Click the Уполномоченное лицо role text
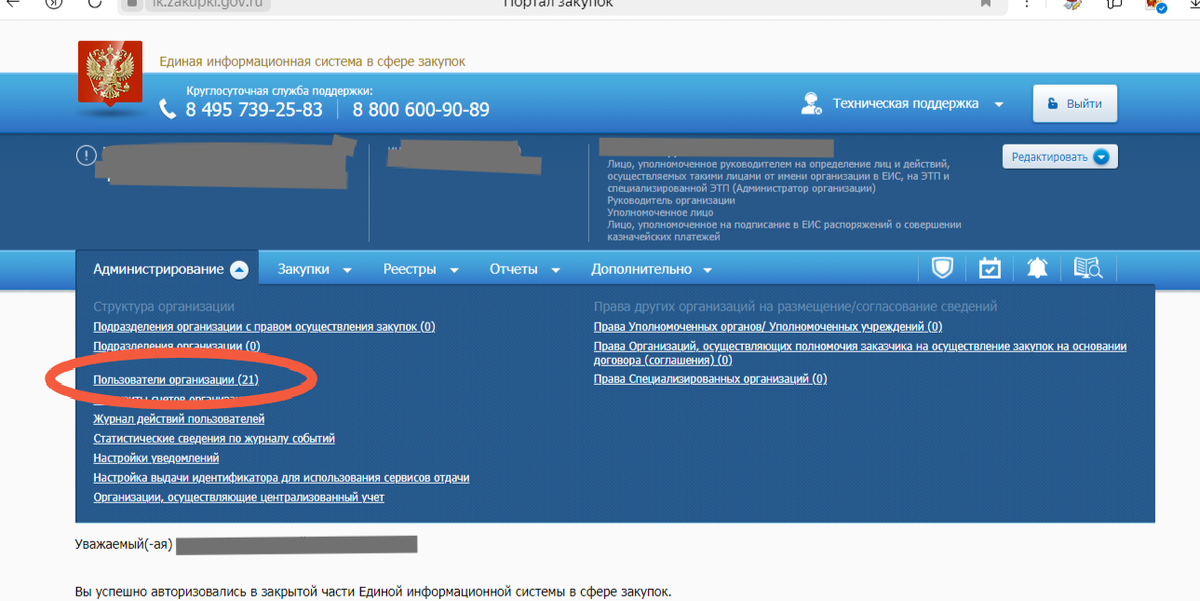 click(660, 212)
